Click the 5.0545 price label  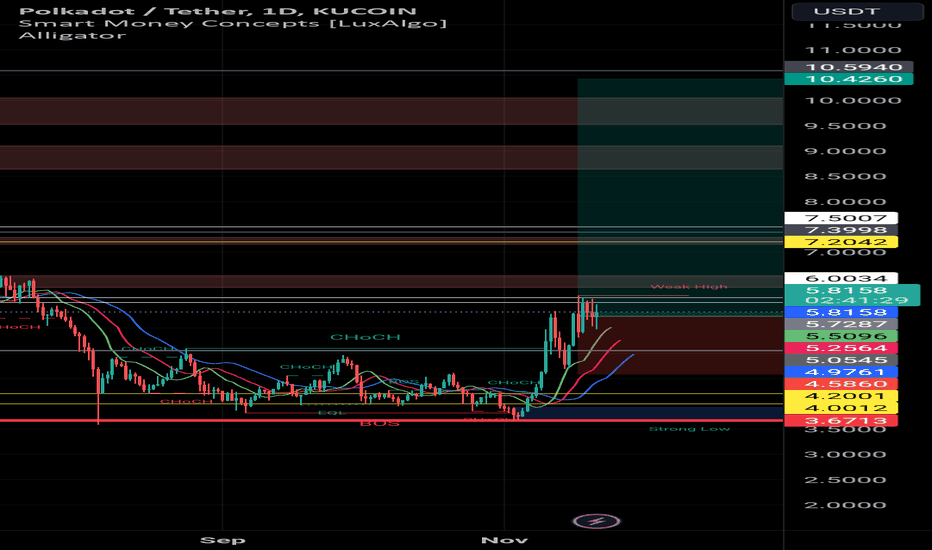click(x=841, y=360)
